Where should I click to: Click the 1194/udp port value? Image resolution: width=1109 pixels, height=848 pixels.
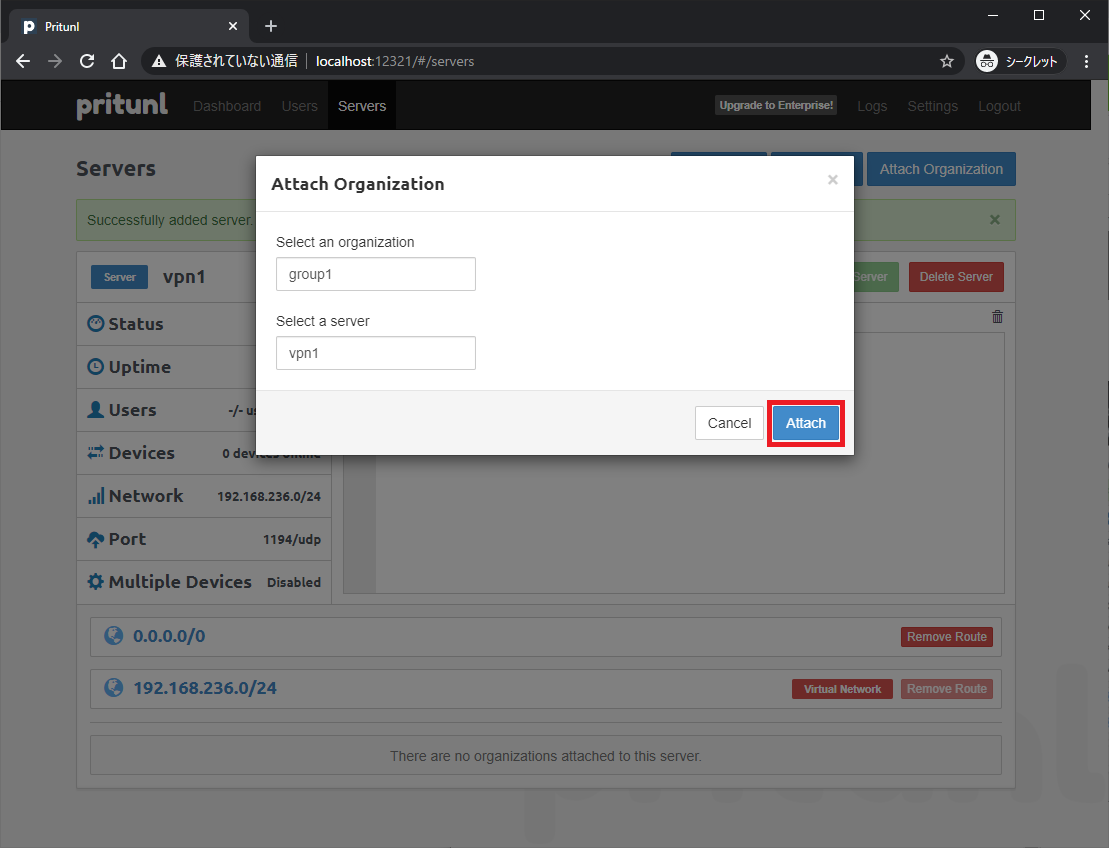pos(291,540)
